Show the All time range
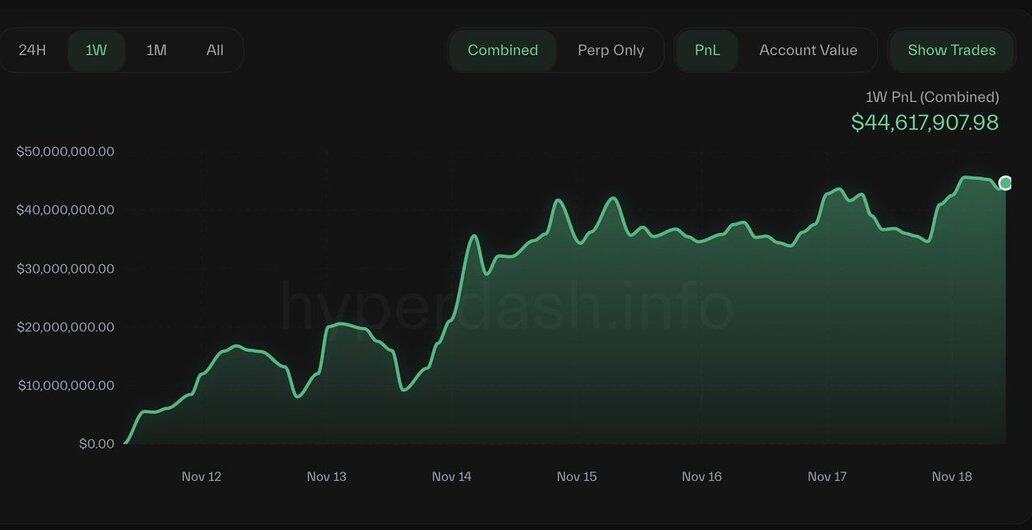Viewport: 1032px width, 530px height. 215,50
